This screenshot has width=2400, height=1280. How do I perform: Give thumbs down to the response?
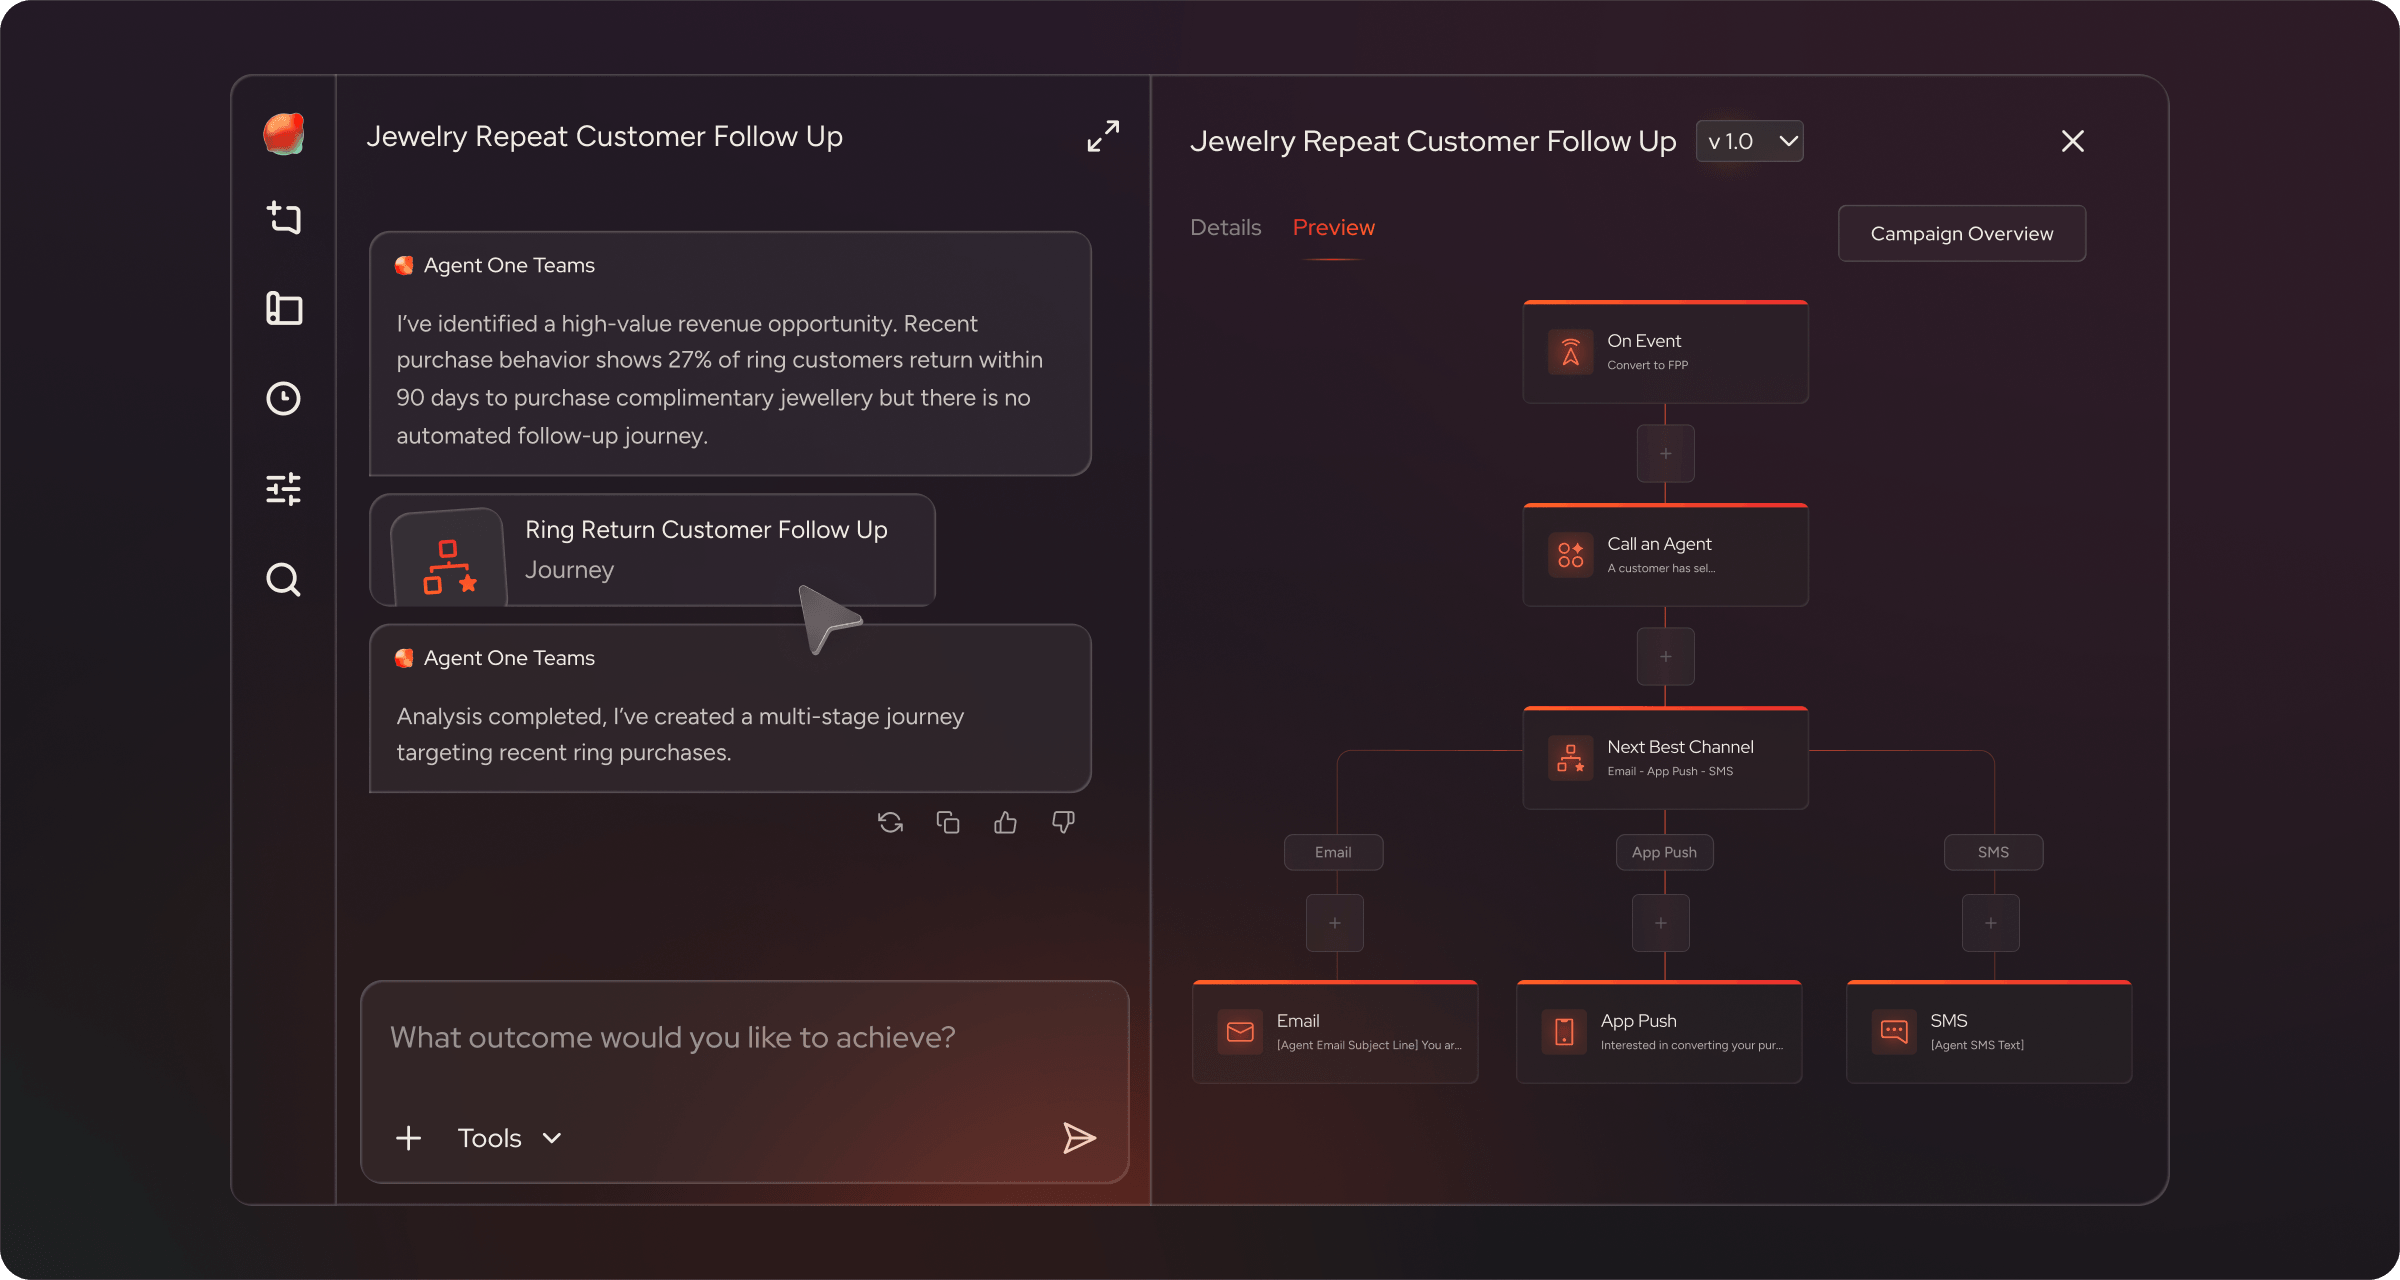(1063, 822)
